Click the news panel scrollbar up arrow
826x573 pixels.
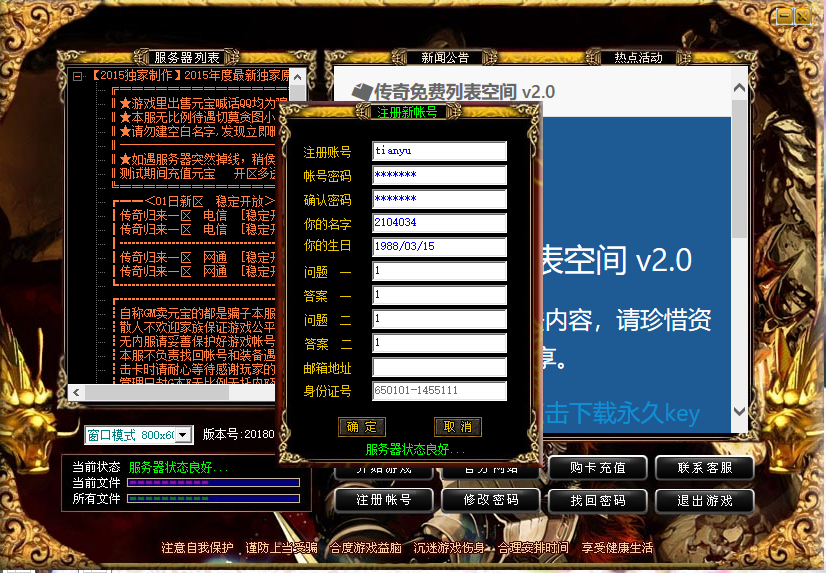tap(740, 90)
